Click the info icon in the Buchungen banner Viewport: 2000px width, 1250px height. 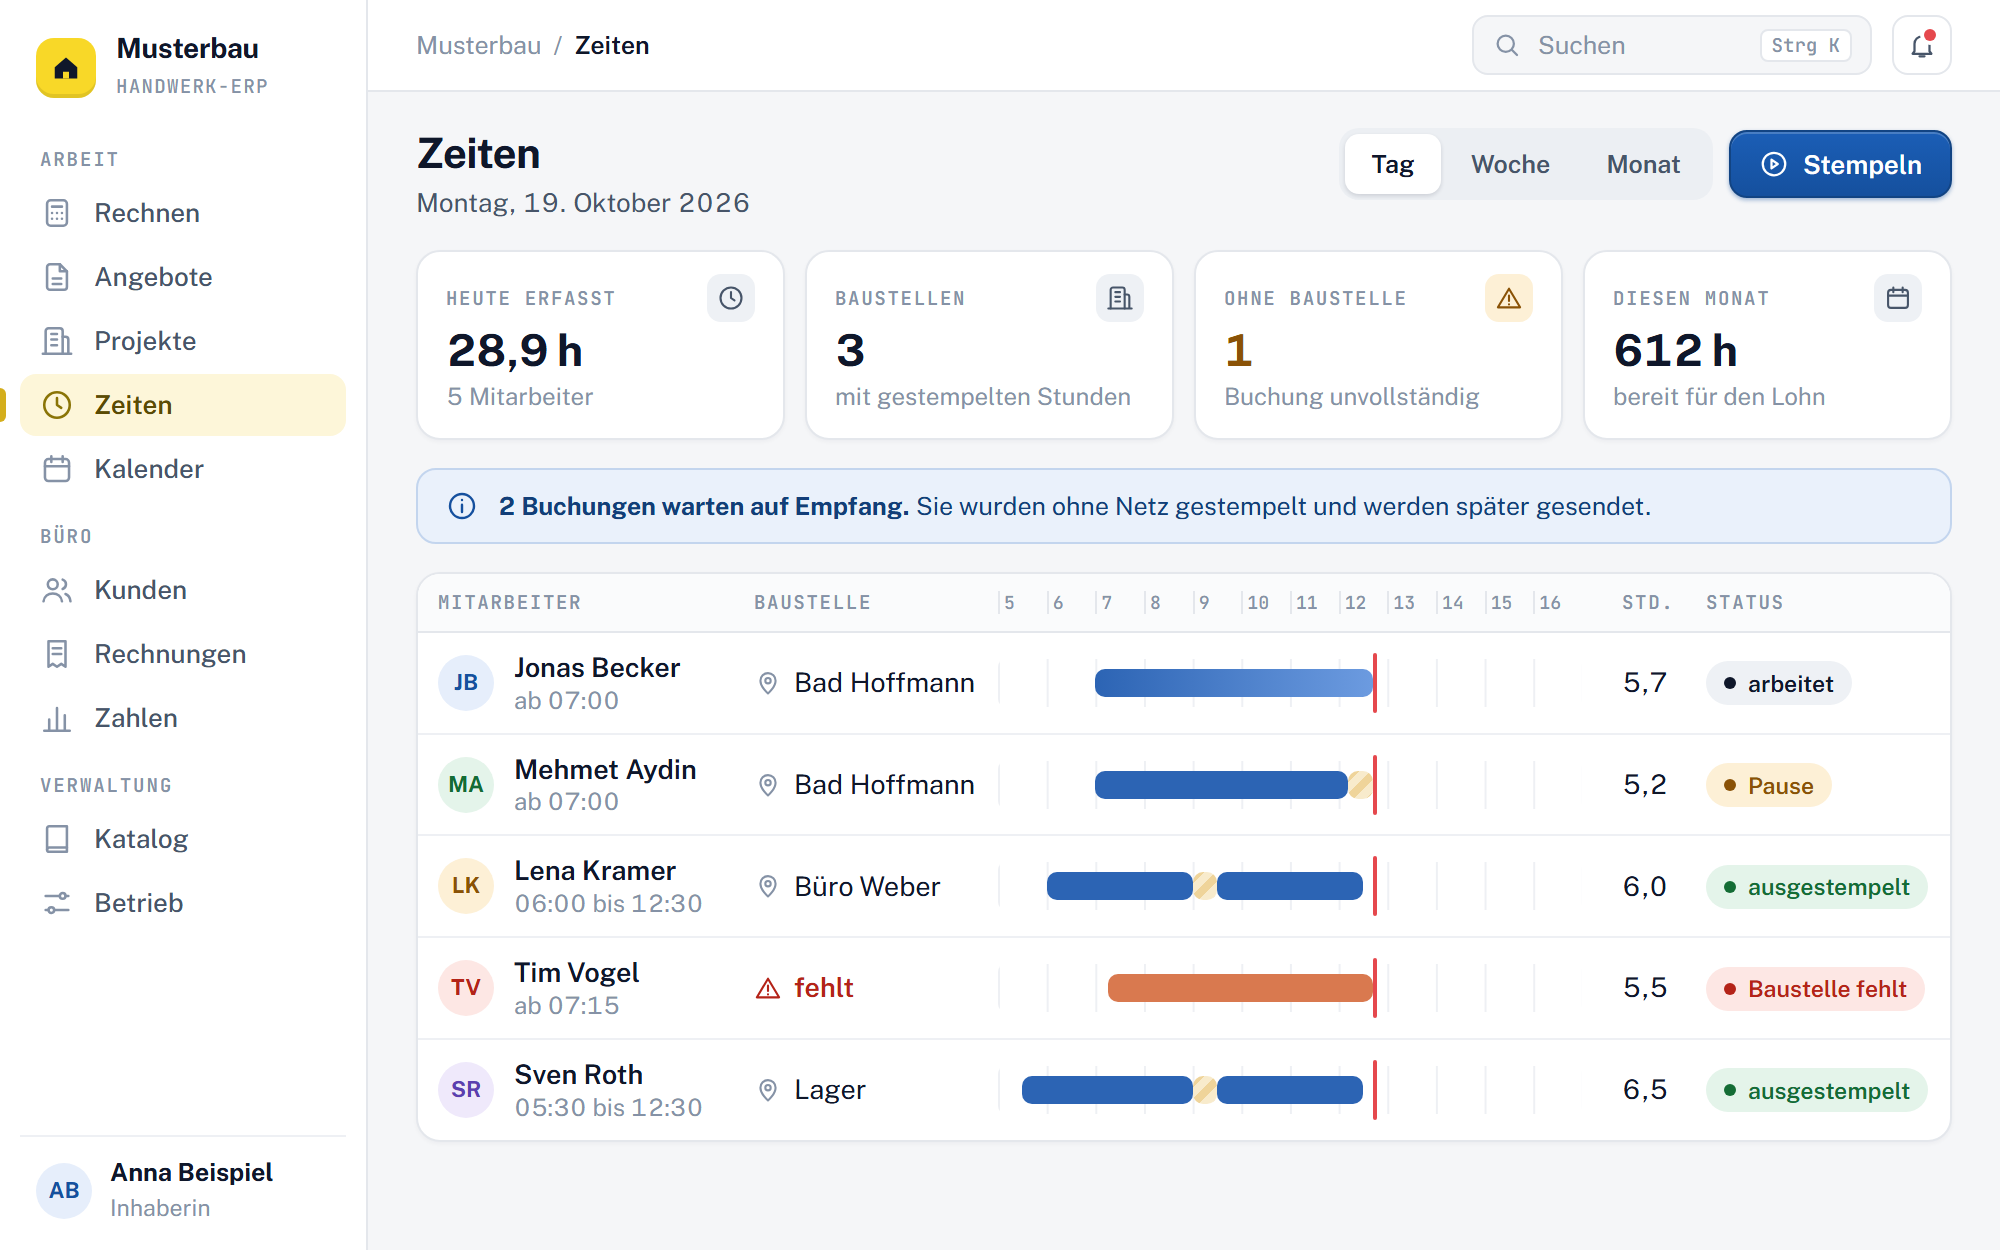(462, 506)
